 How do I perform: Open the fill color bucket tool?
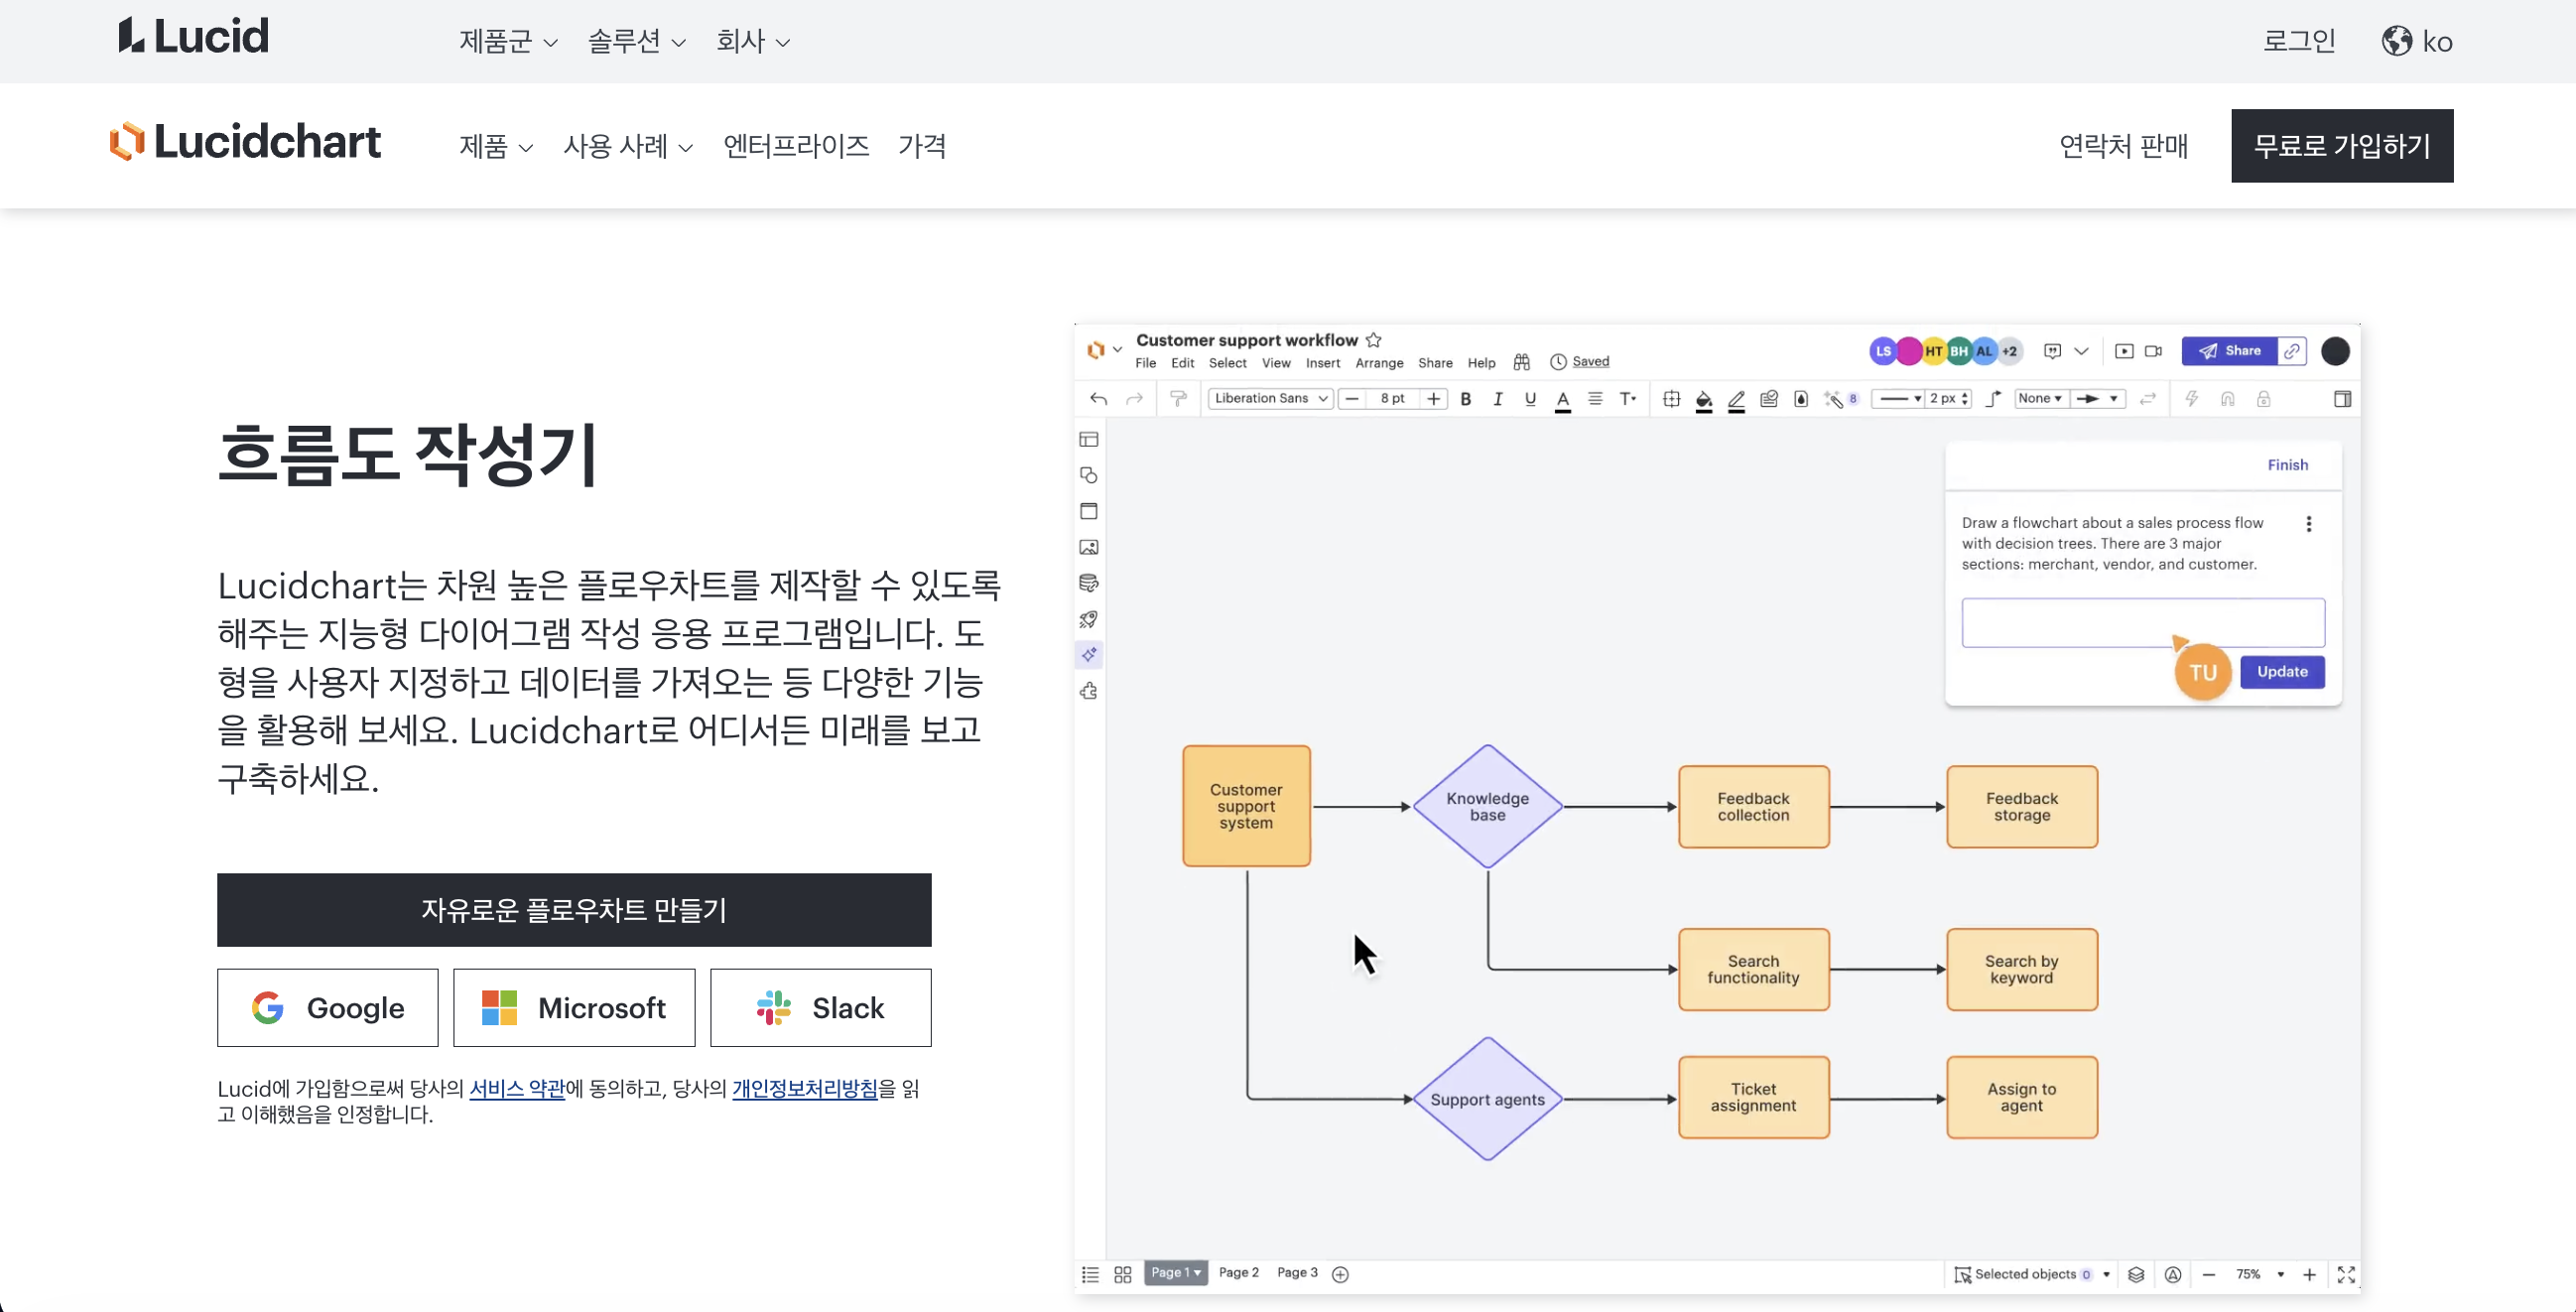coord(1704,398)
